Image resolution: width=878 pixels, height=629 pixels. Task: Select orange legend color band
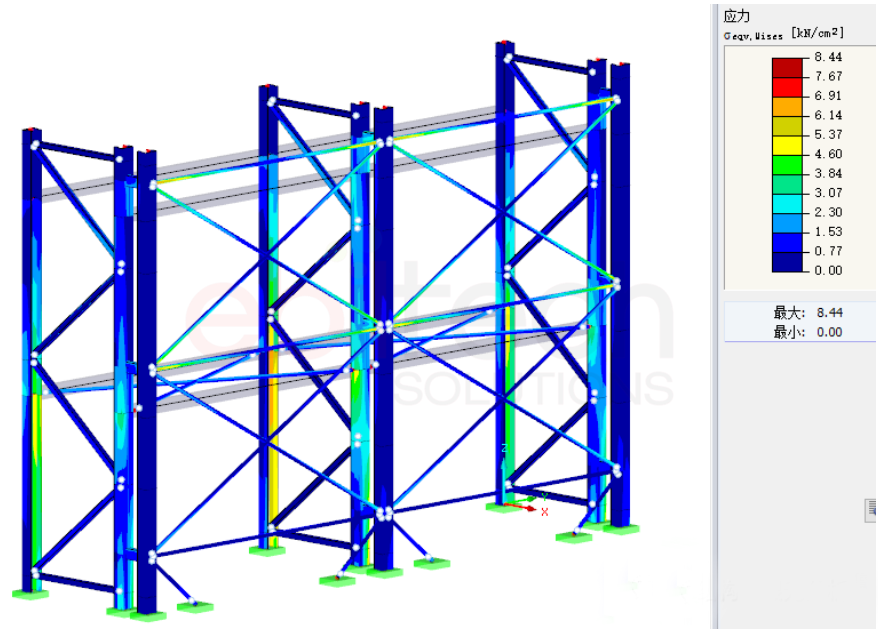(x=787, y=106)
